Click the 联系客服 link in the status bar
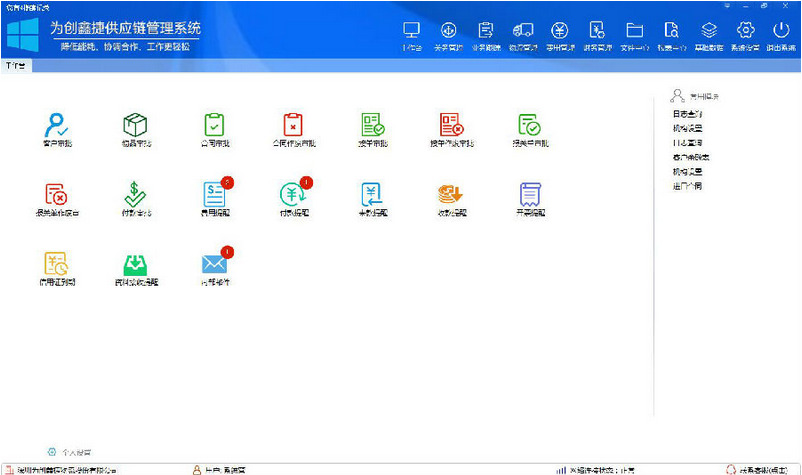This screenshot has height=475, width=802. [x=756, y=470]
